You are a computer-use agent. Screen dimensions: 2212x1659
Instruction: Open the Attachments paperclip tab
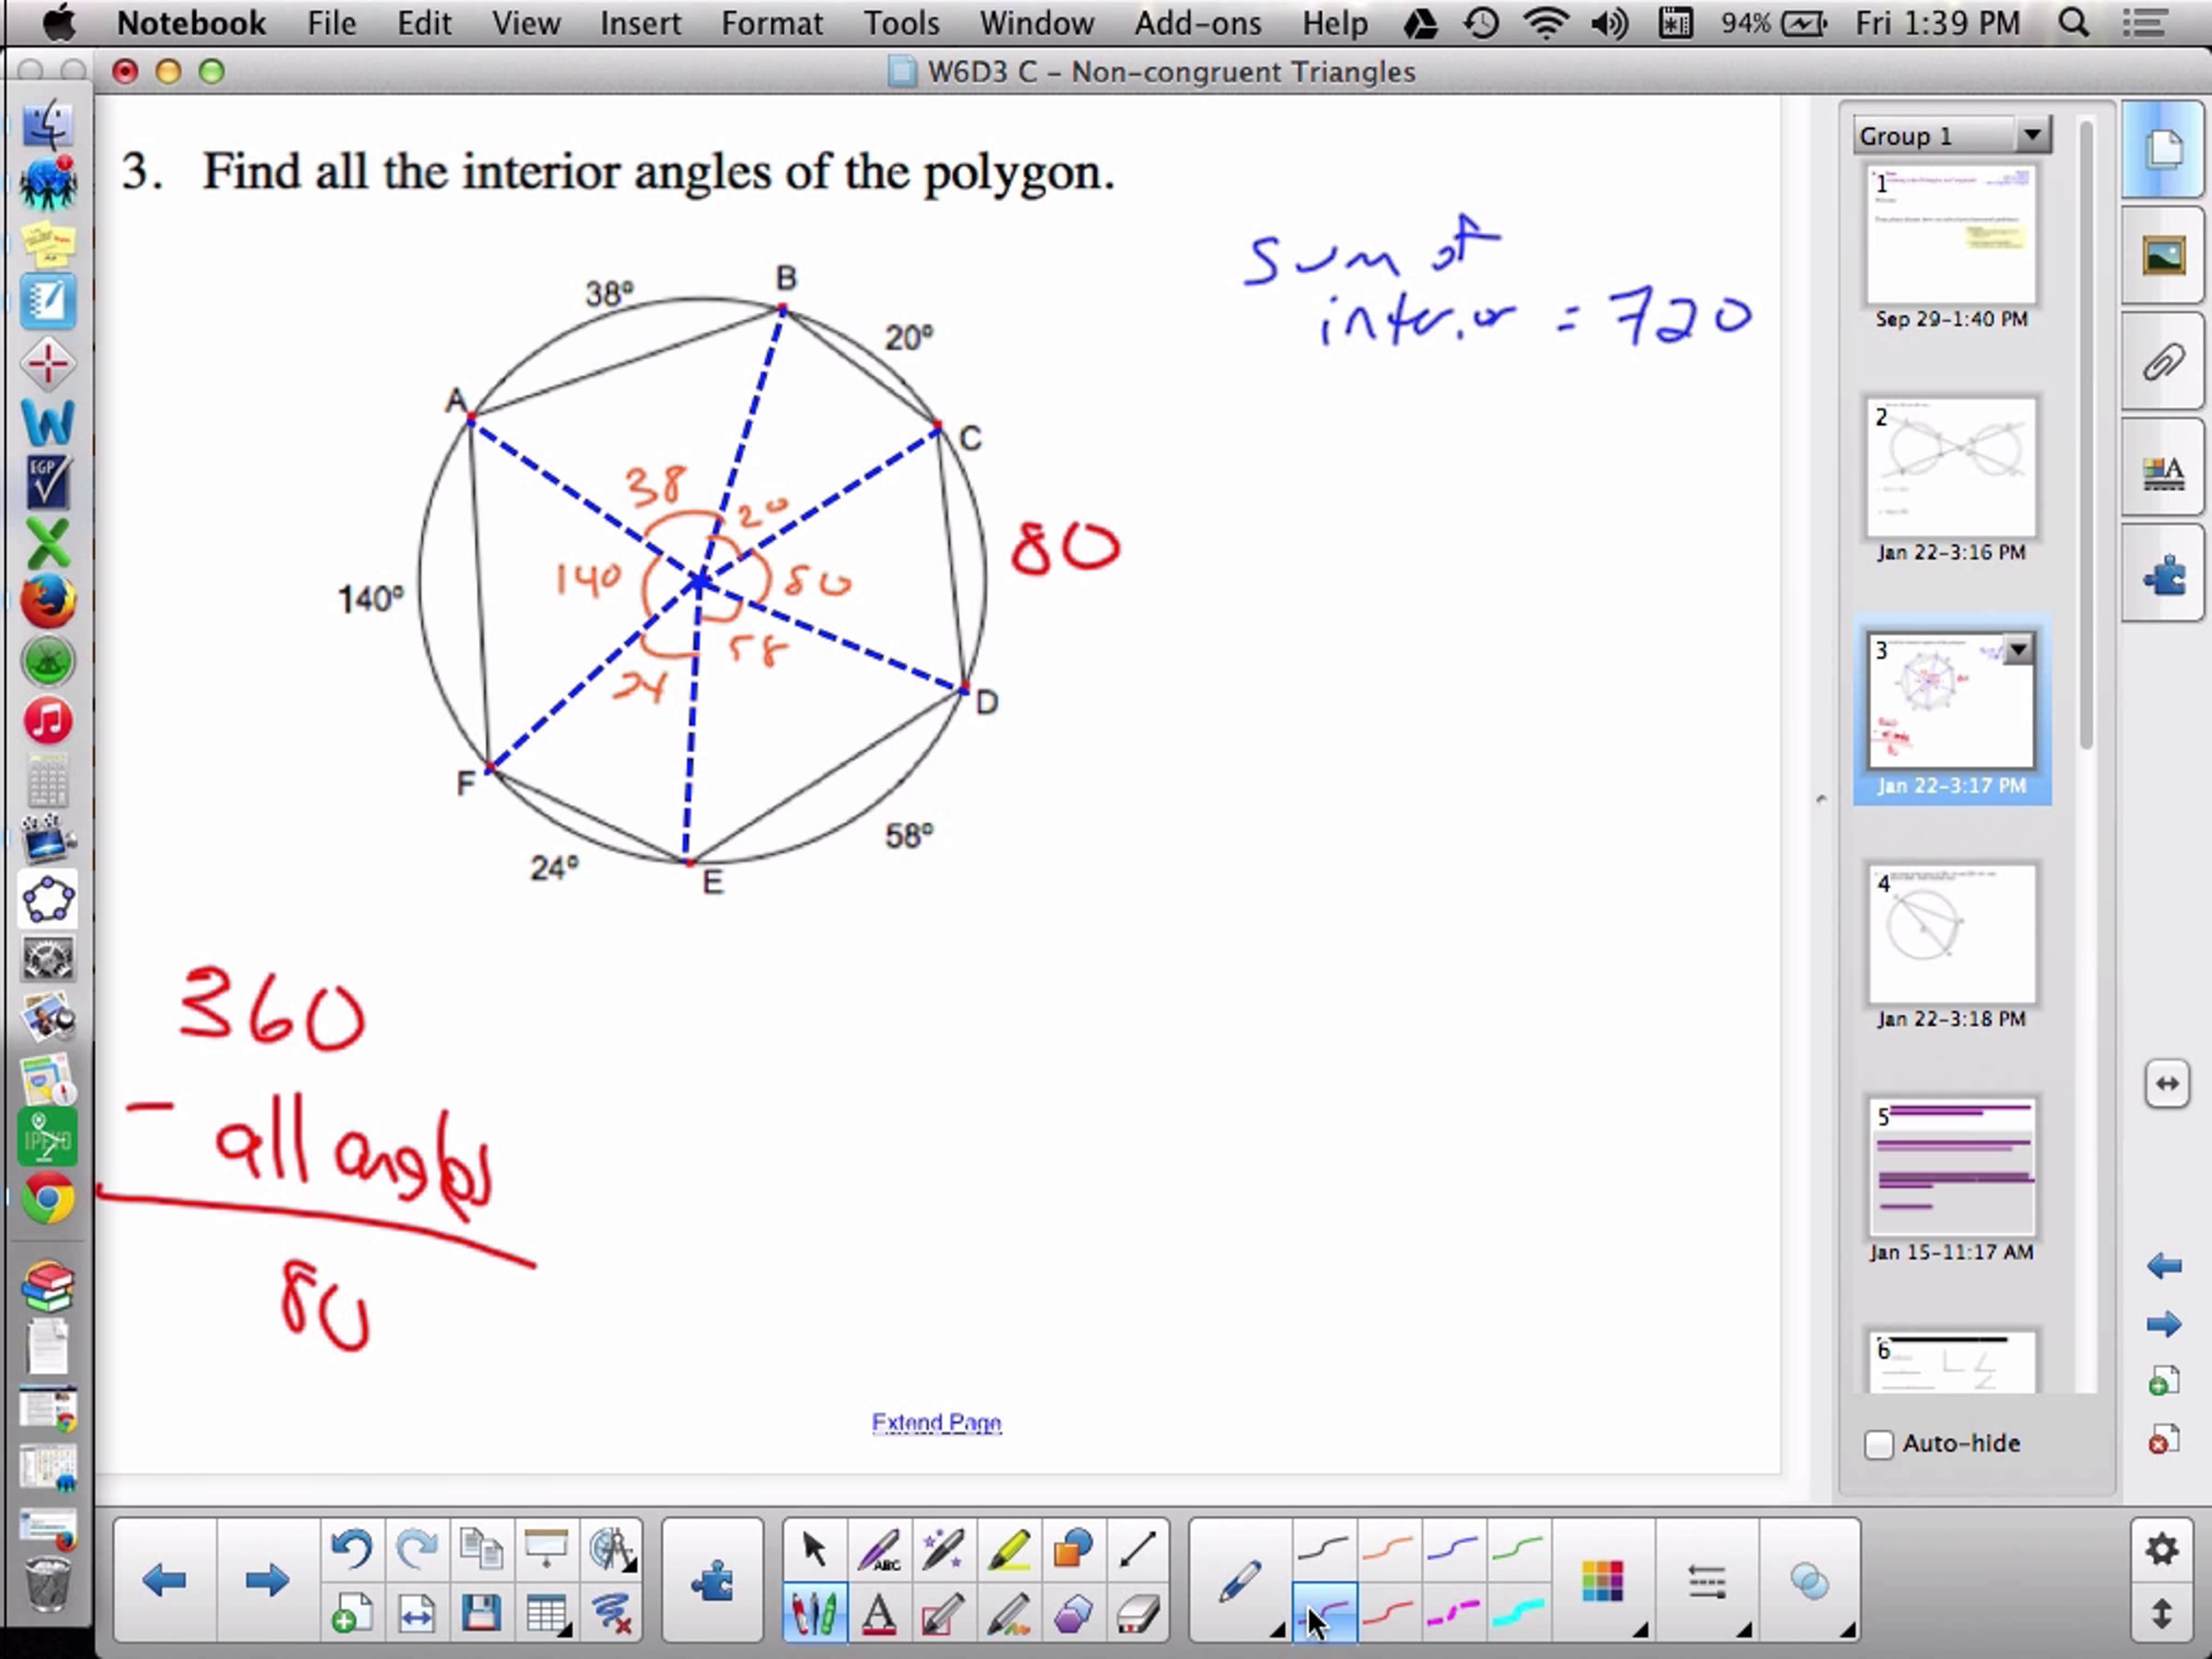[x=2164, y=363]
